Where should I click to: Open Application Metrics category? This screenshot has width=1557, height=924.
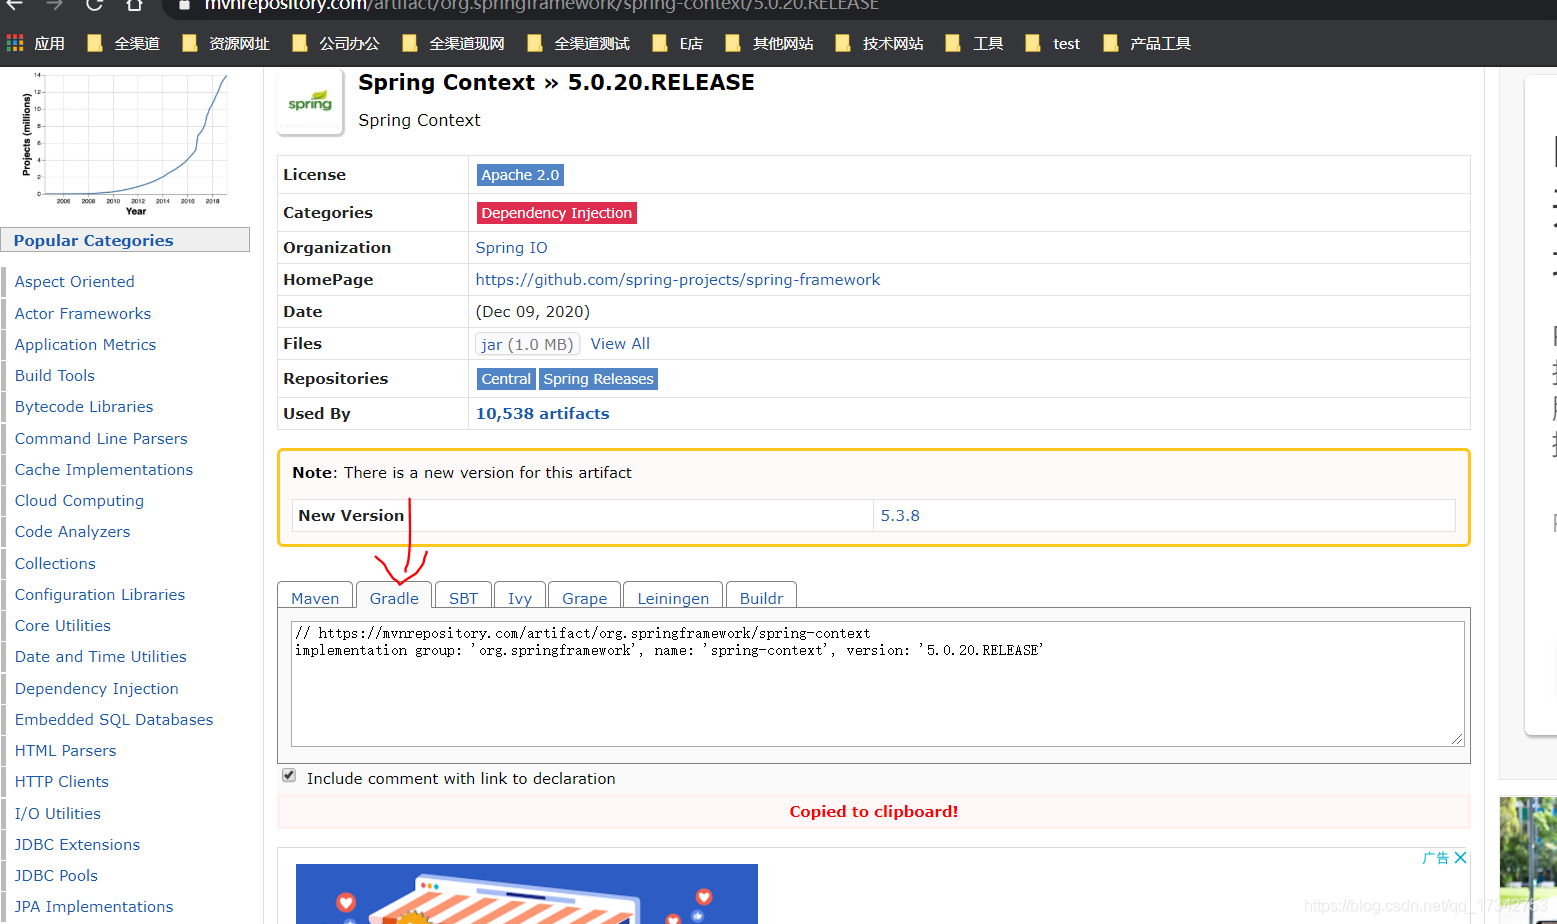pyautogui.click(x=85, y=345)
